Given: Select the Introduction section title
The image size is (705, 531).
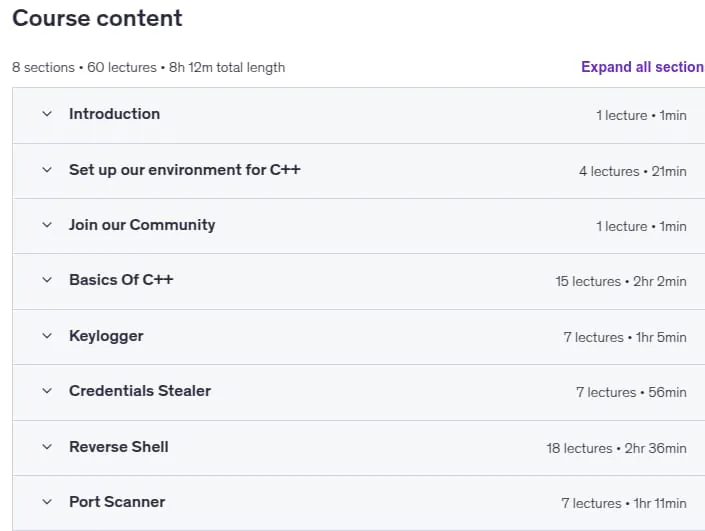Looking at the screenshot, I should coord(114,114).
